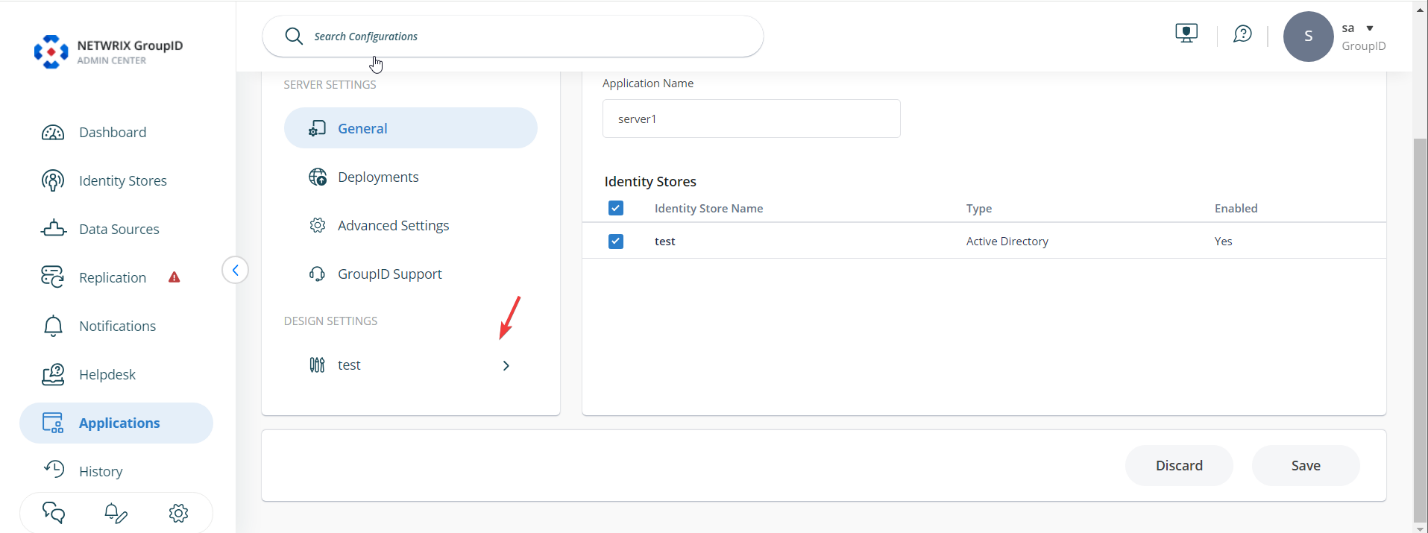Click the Data Sources icon
The width and height of the screenshot is (1428, 533).
click(x=53, y=229)
